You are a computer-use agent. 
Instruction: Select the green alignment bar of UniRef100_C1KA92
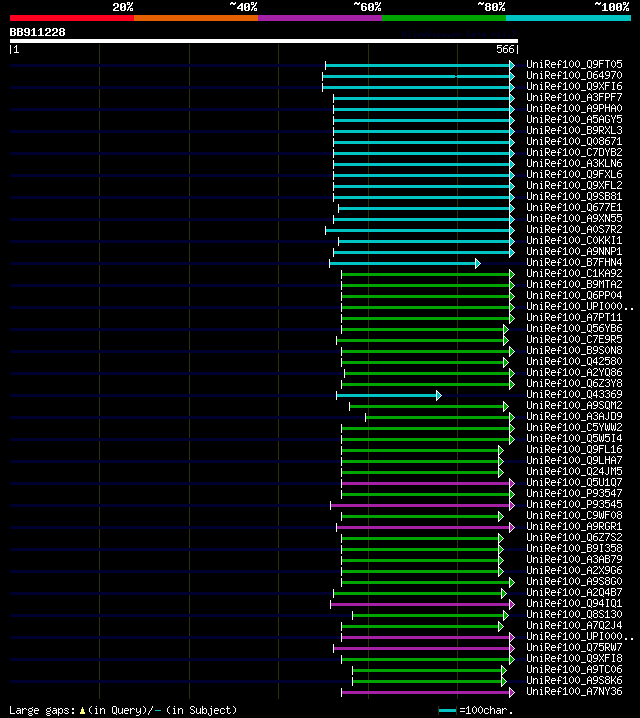(x=428, y=275)
